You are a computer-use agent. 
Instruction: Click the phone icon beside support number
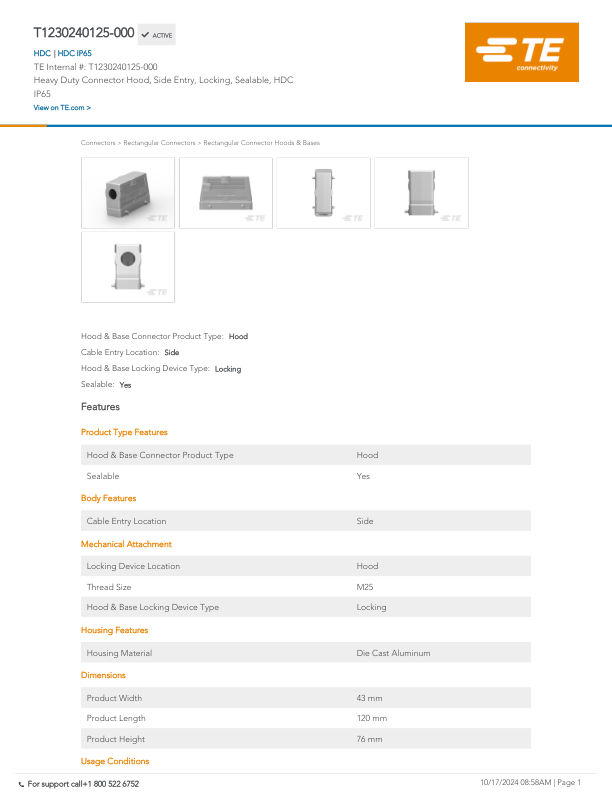click(21, 784)
